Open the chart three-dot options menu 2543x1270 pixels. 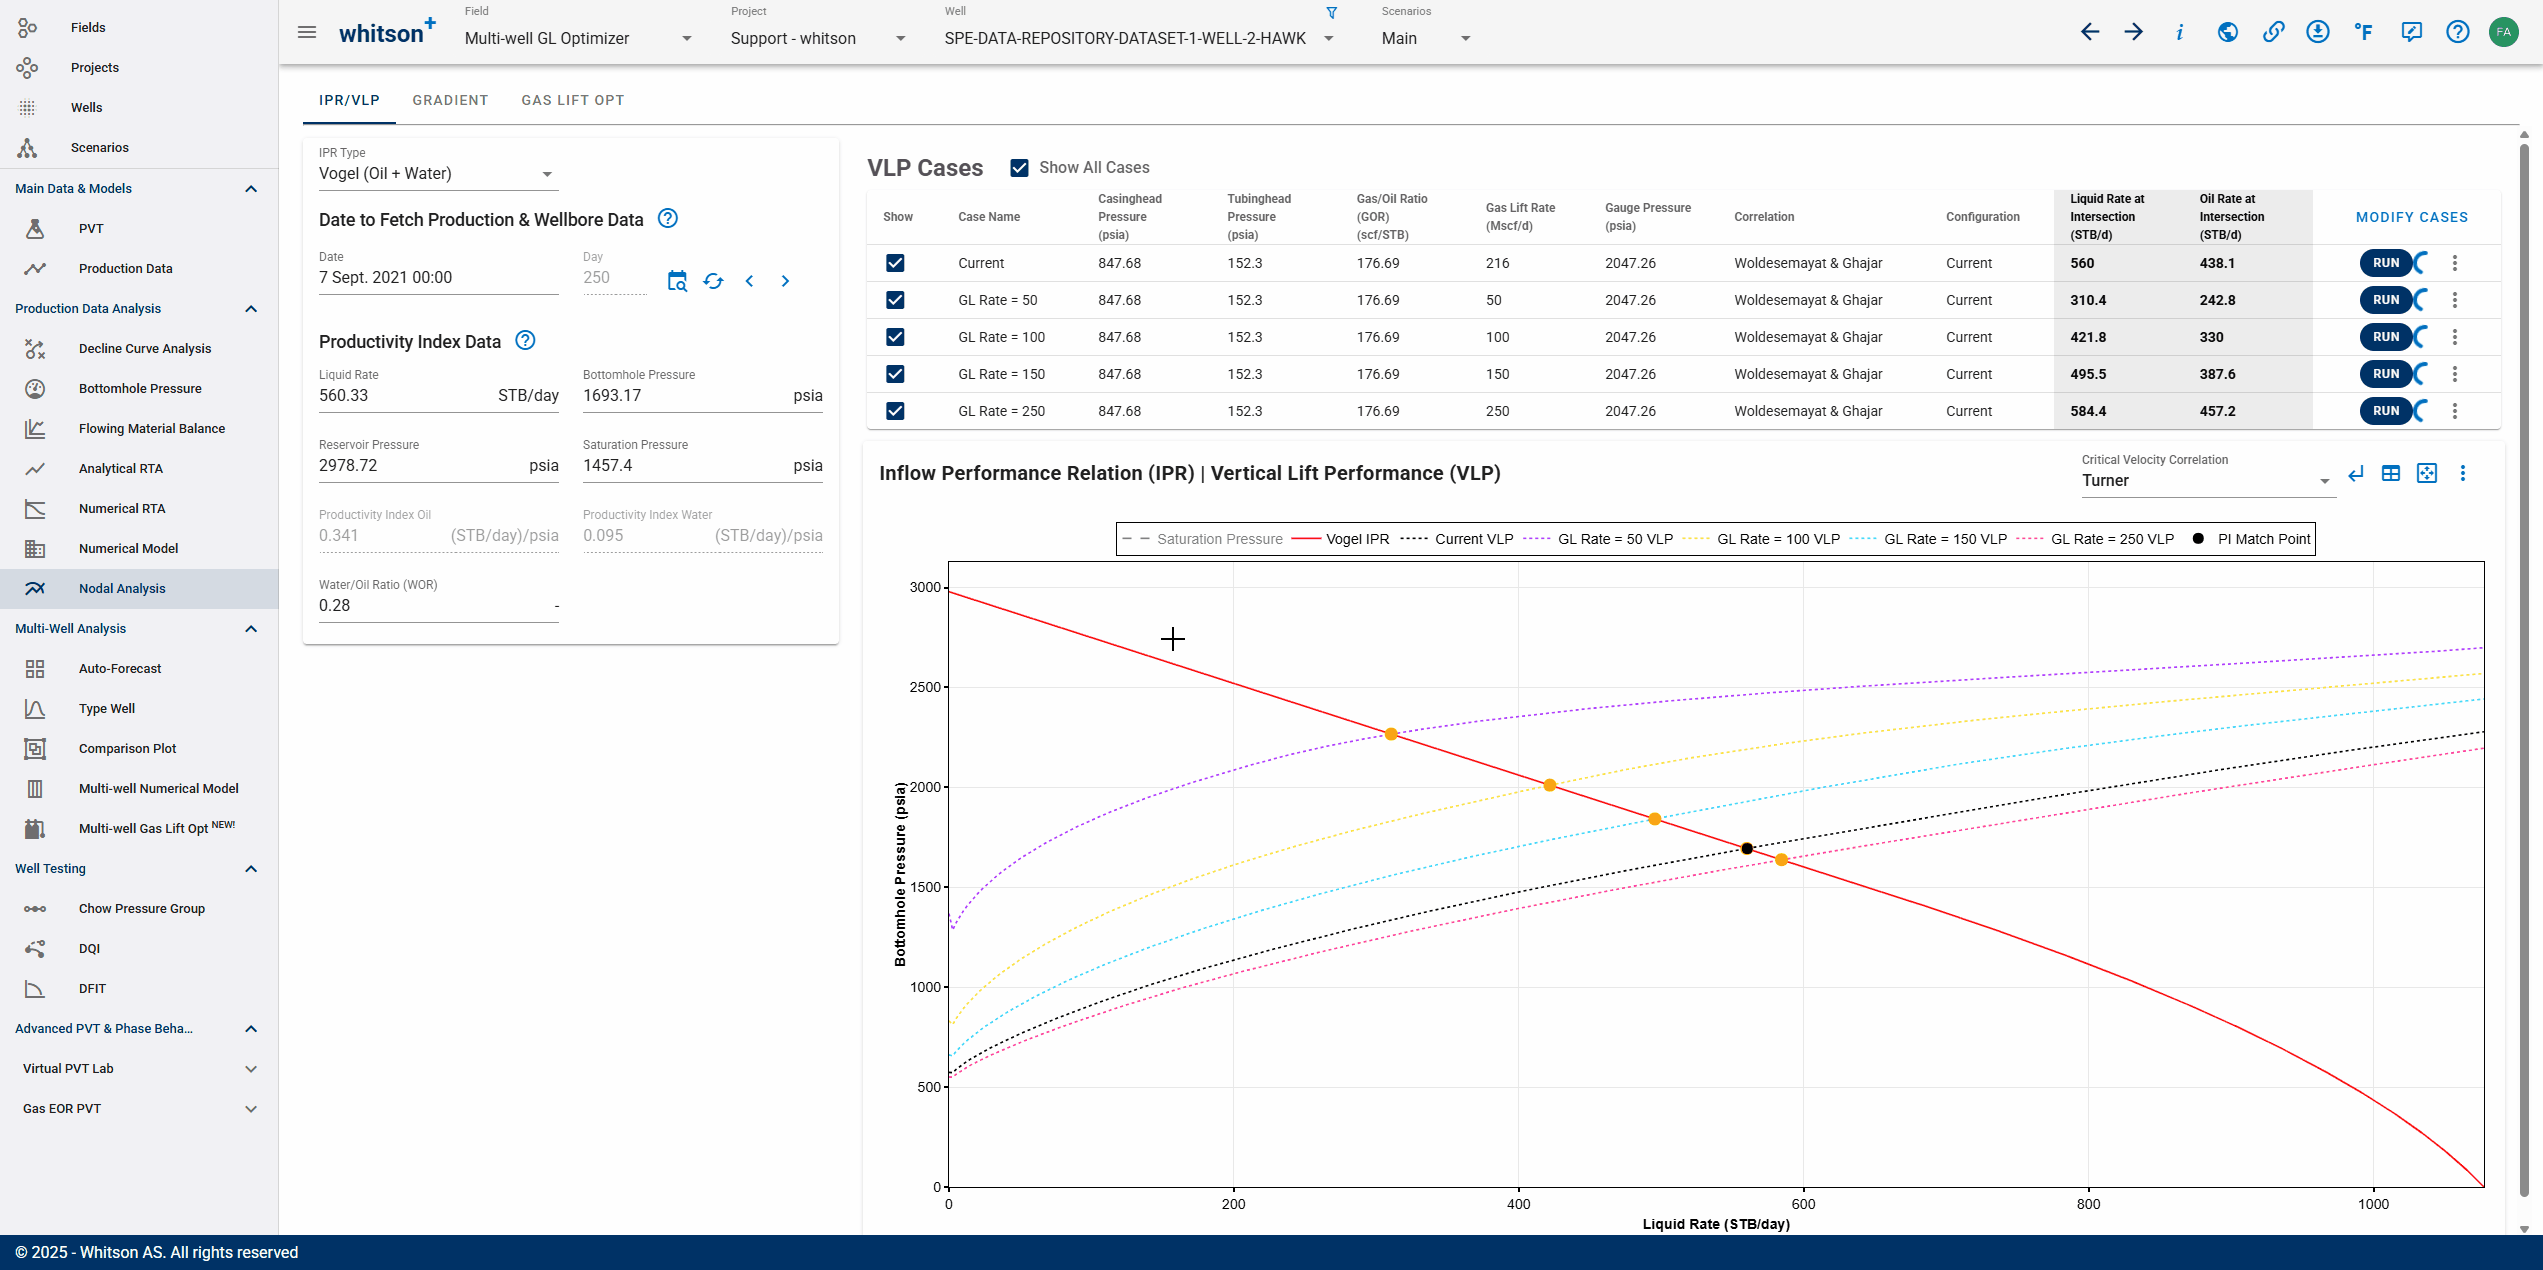coord(2463,474)
